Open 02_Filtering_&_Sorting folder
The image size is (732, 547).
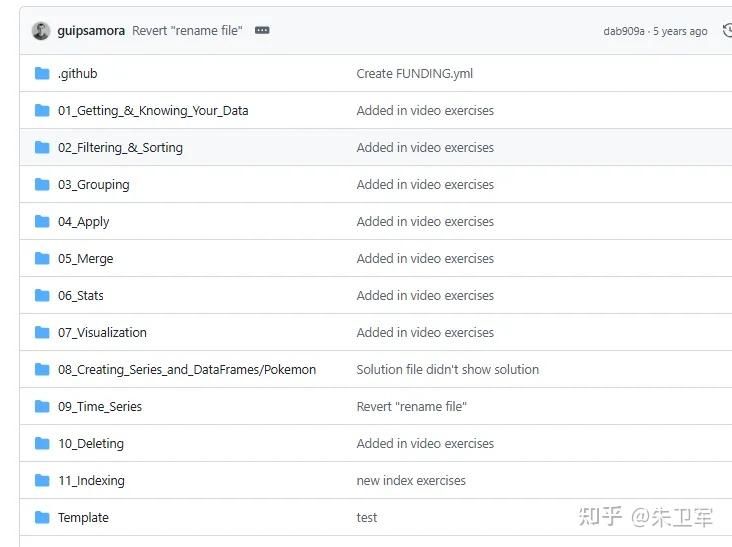pos(120,147)
